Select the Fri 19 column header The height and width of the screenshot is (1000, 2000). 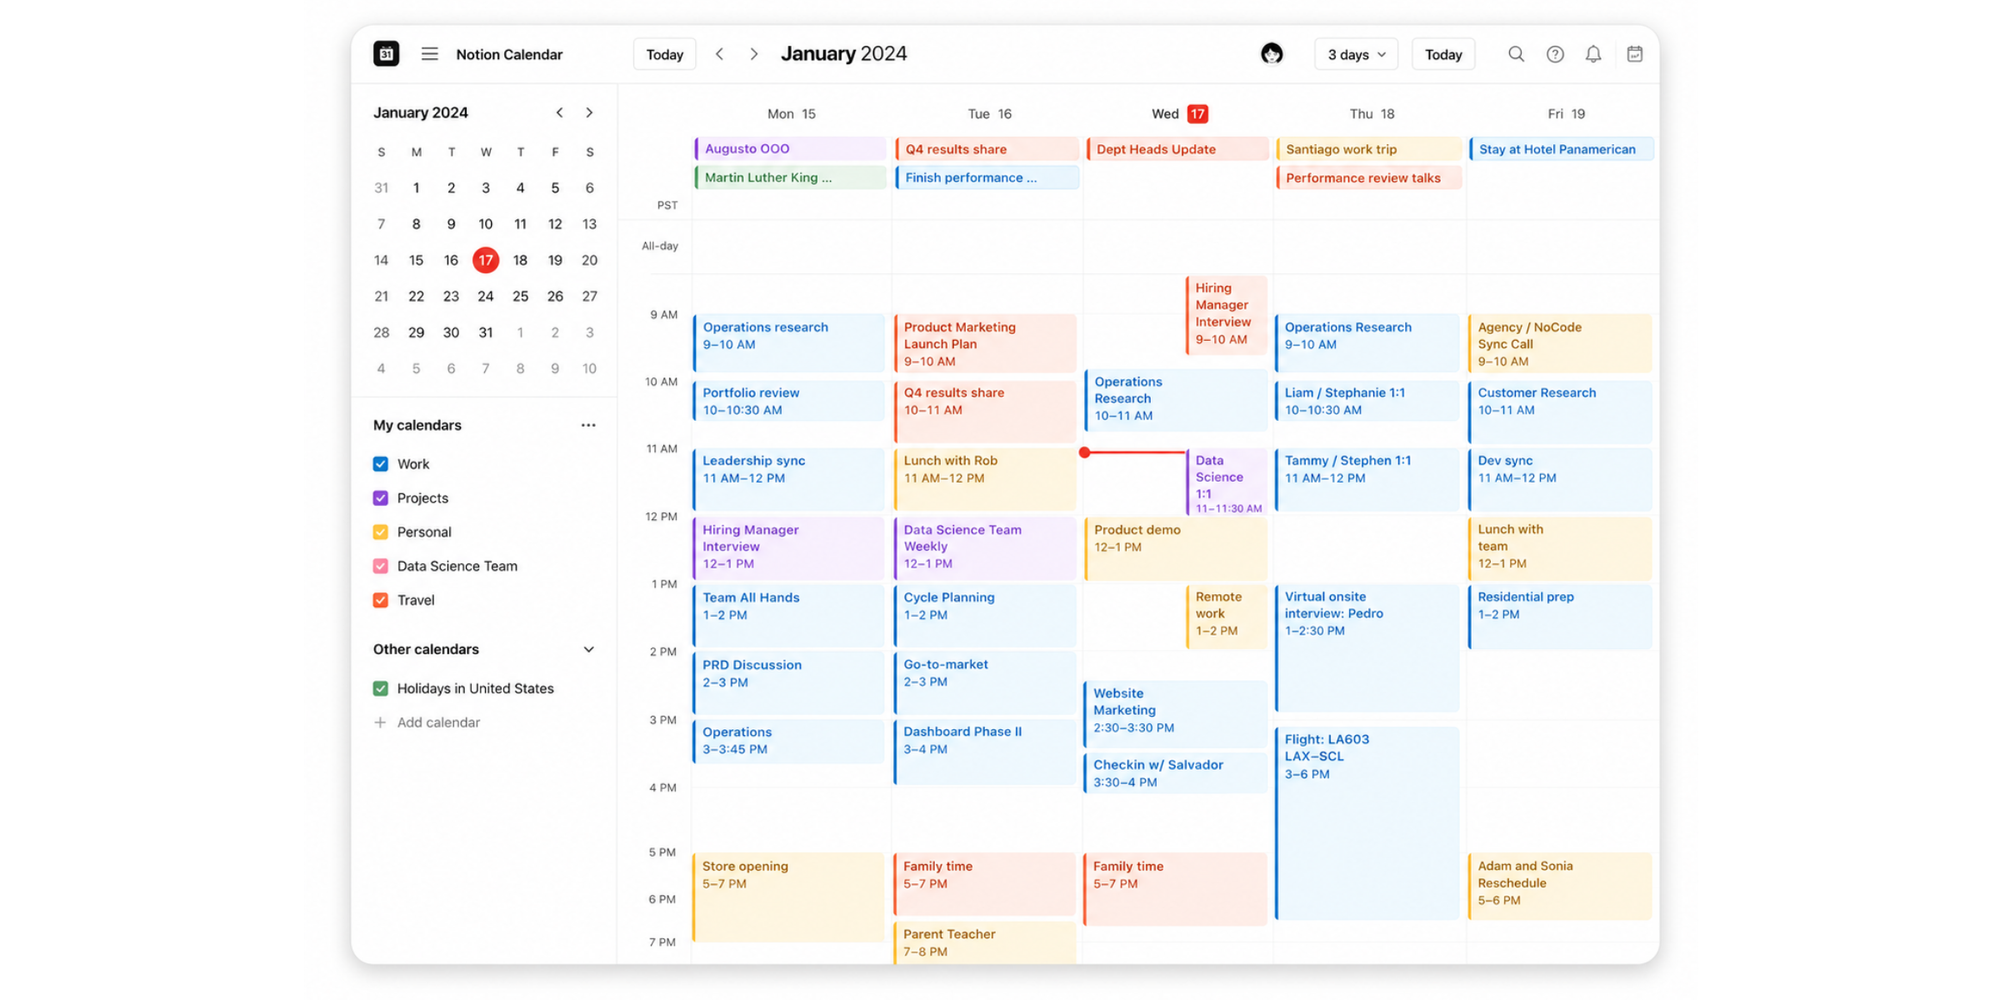coord(1566,114)
